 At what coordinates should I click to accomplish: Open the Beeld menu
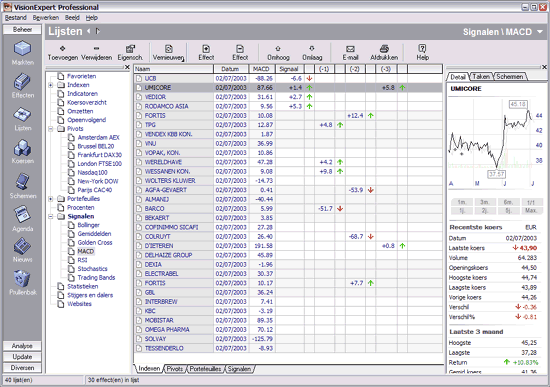72,18
